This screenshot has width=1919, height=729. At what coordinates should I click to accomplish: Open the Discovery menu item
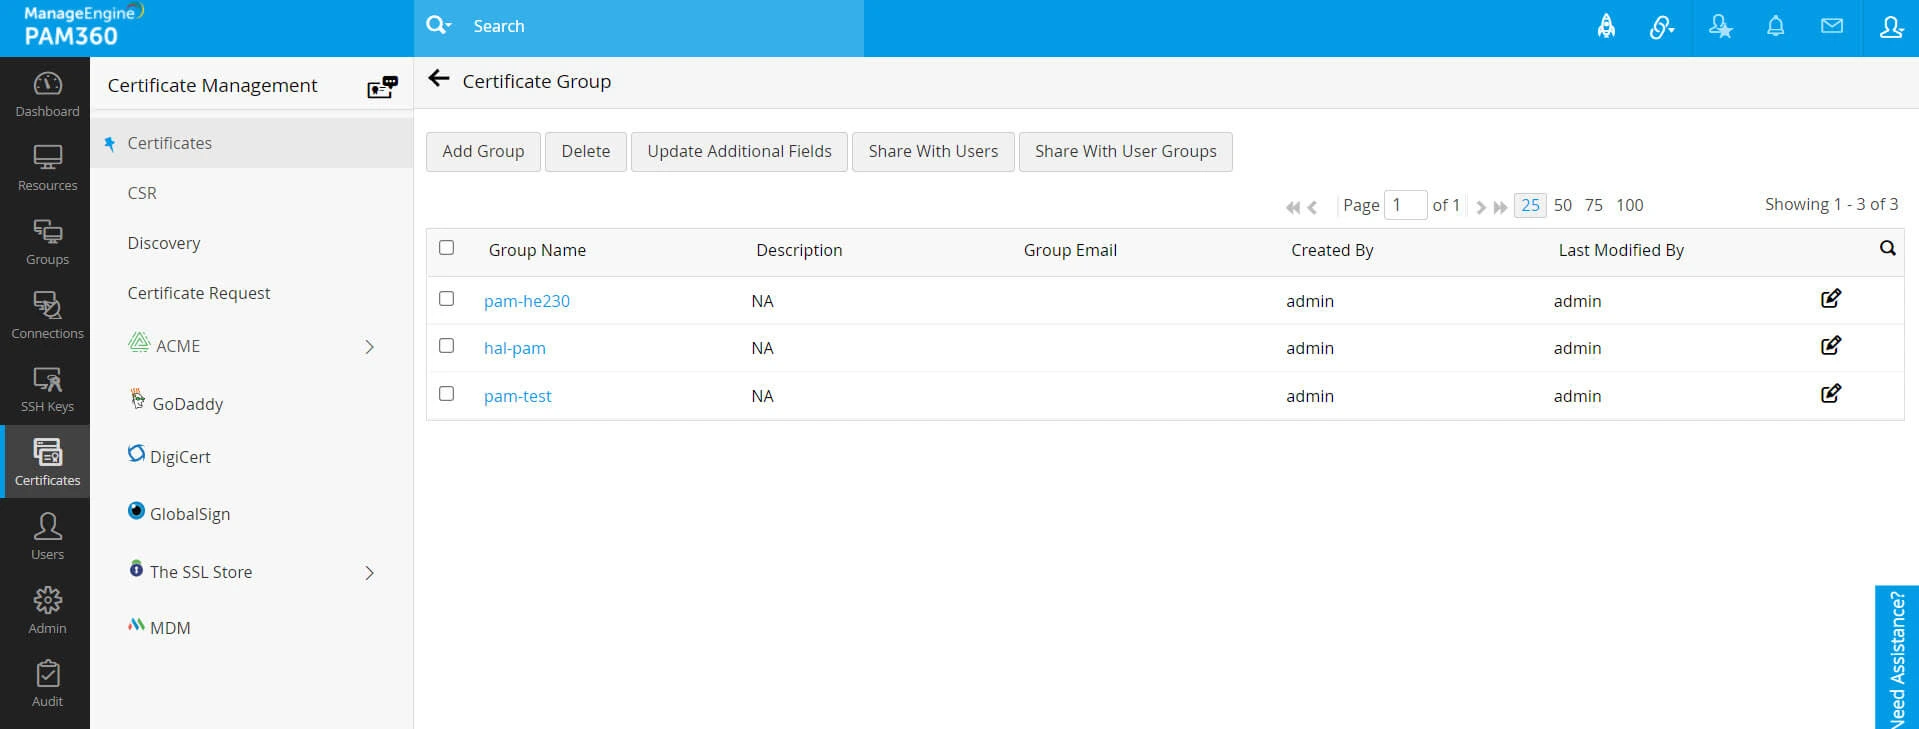coord(164,243)
